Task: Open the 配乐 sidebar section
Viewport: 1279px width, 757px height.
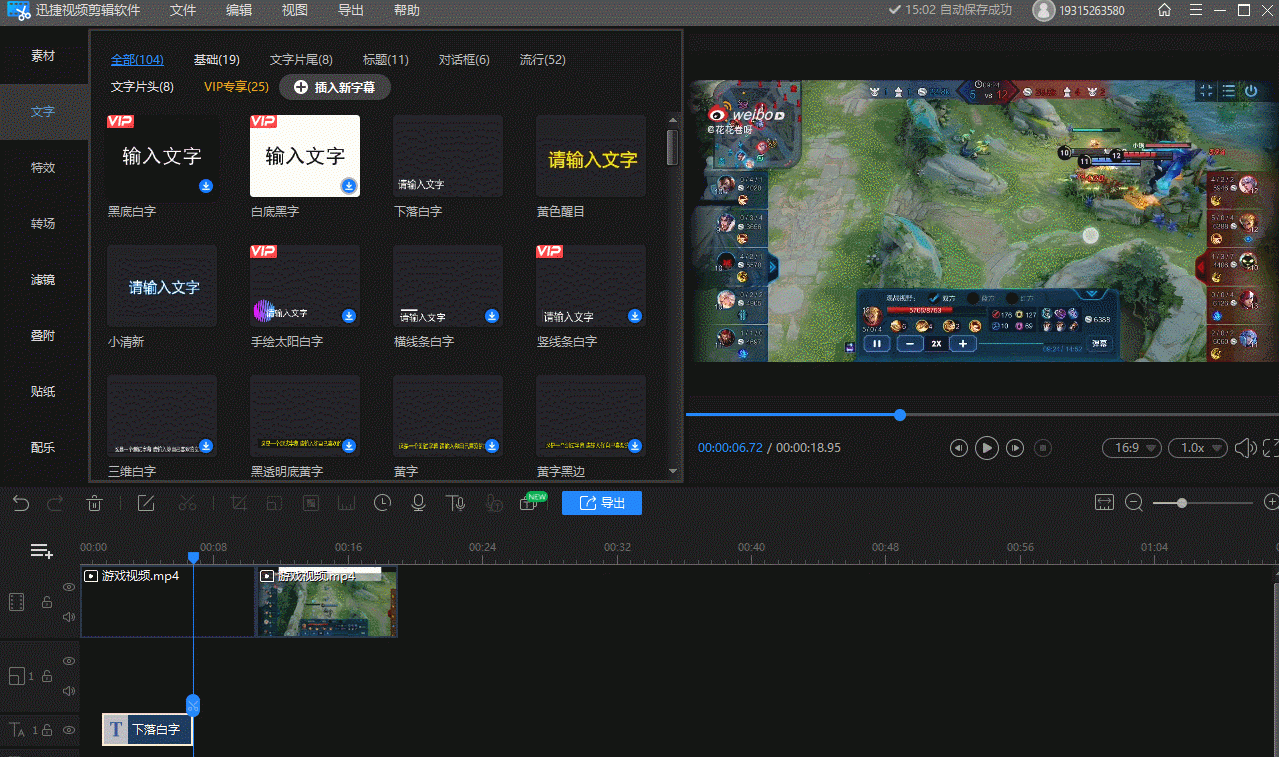Action: click(43, 448)
